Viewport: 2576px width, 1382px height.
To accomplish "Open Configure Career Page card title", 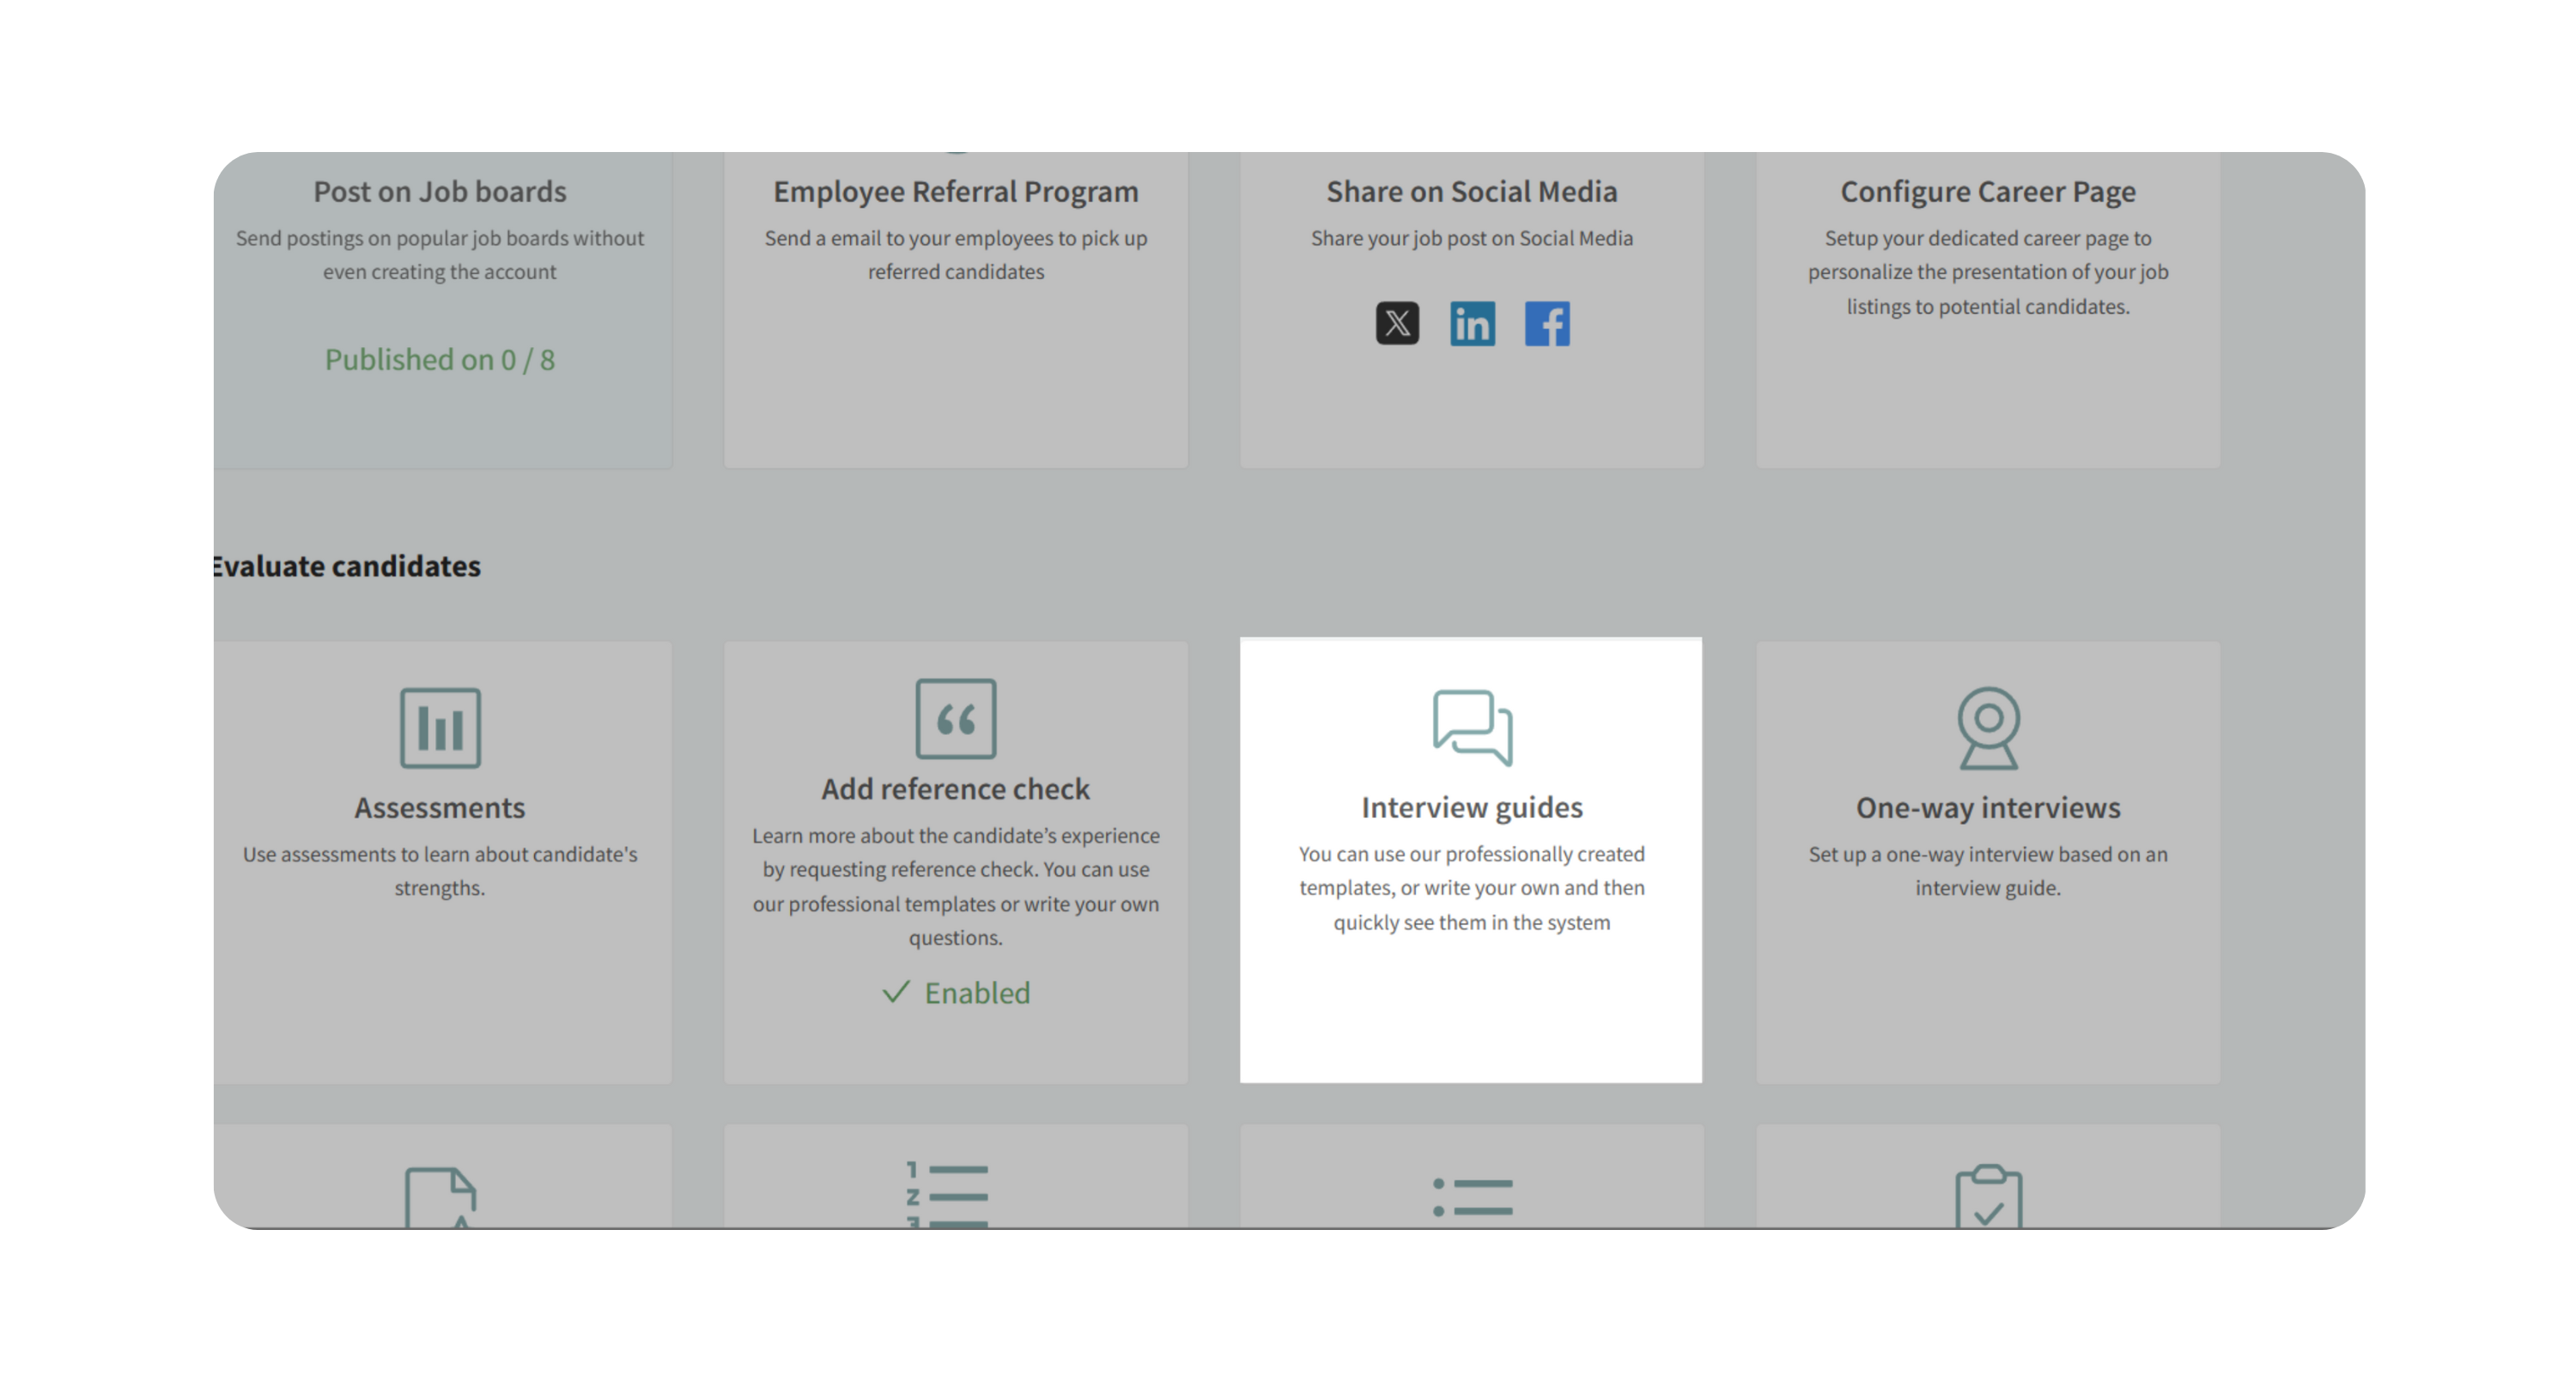I will (1988, 191).
